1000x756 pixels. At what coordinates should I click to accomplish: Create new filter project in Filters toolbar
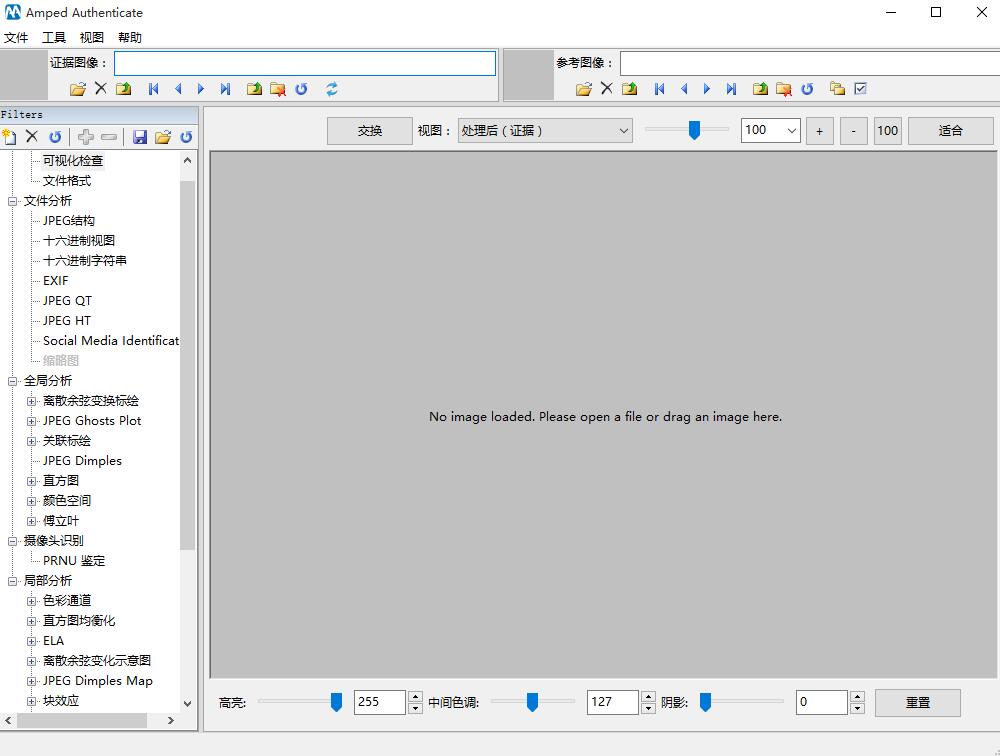click(9, 137)
